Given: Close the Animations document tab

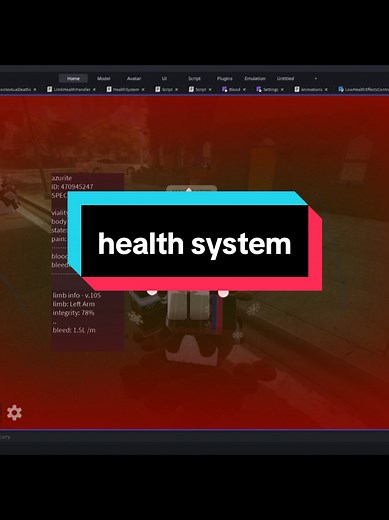Looking at the screenshot, I should (x=326, y=89).
